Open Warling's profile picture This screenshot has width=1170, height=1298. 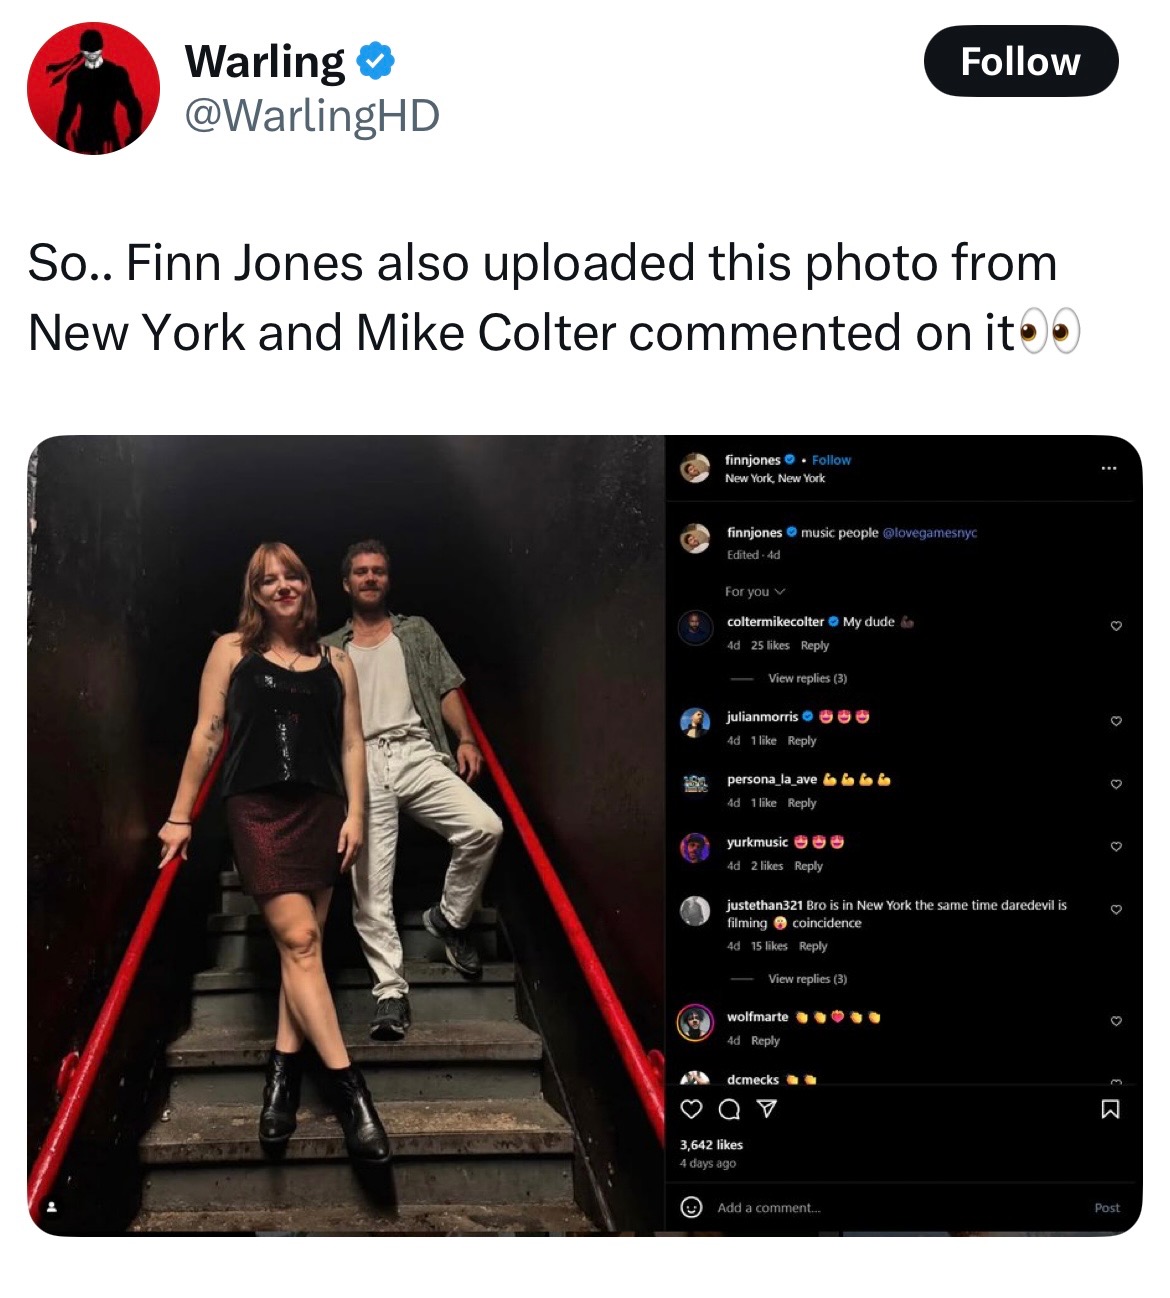[x=93, y=88]
